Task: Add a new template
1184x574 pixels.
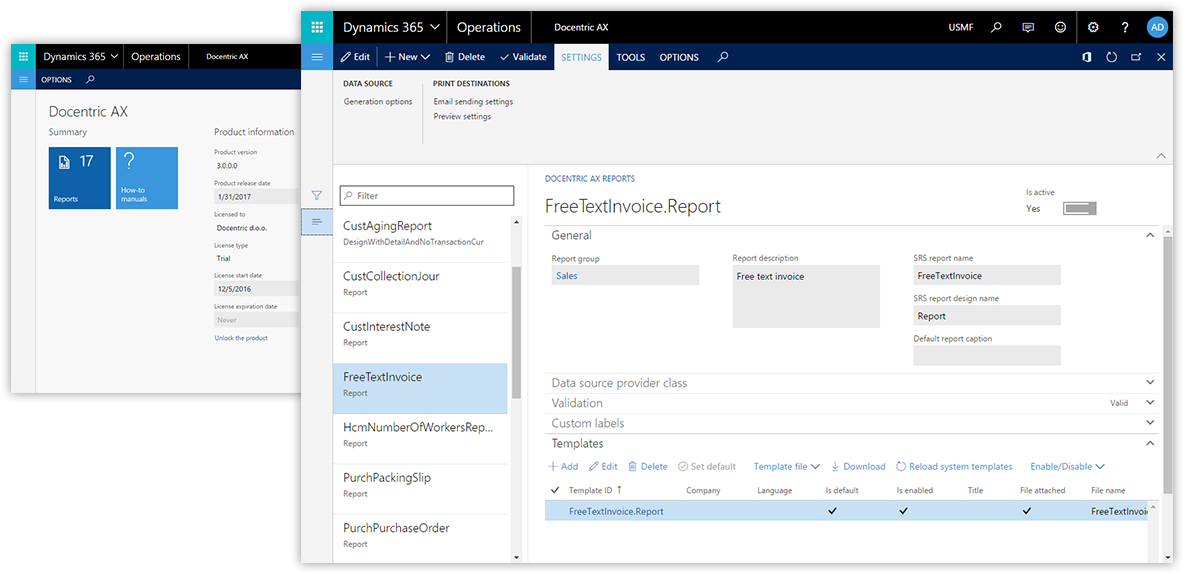Action: click(x=563, y=467)
